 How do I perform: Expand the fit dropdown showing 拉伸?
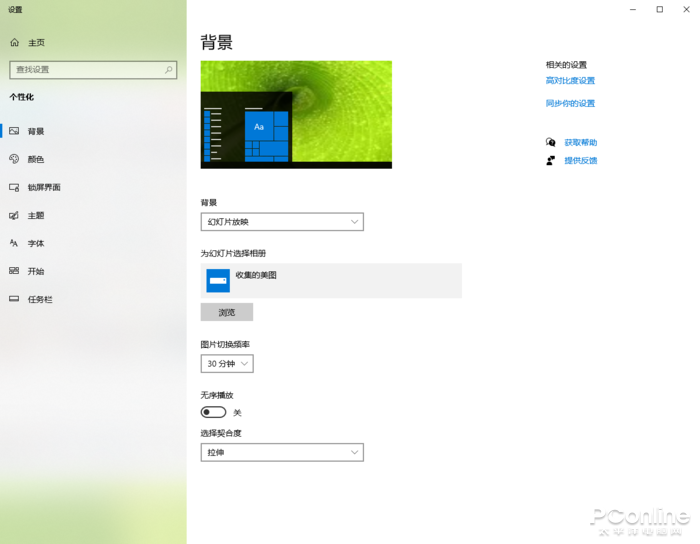pyautogui.click(x=282, y=453)
